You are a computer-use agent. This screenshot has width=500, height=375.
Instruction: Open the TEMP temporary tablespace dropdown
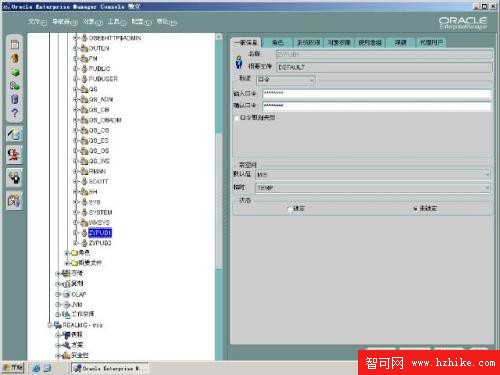click(373, 188)
